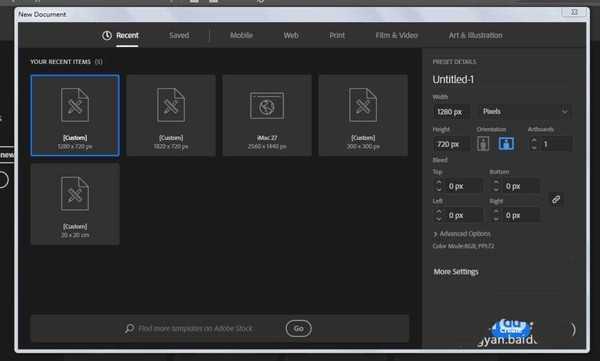Click the Go button for Adobe Stock
Viewport: 600px width, 361px height.
coord(298,328)
